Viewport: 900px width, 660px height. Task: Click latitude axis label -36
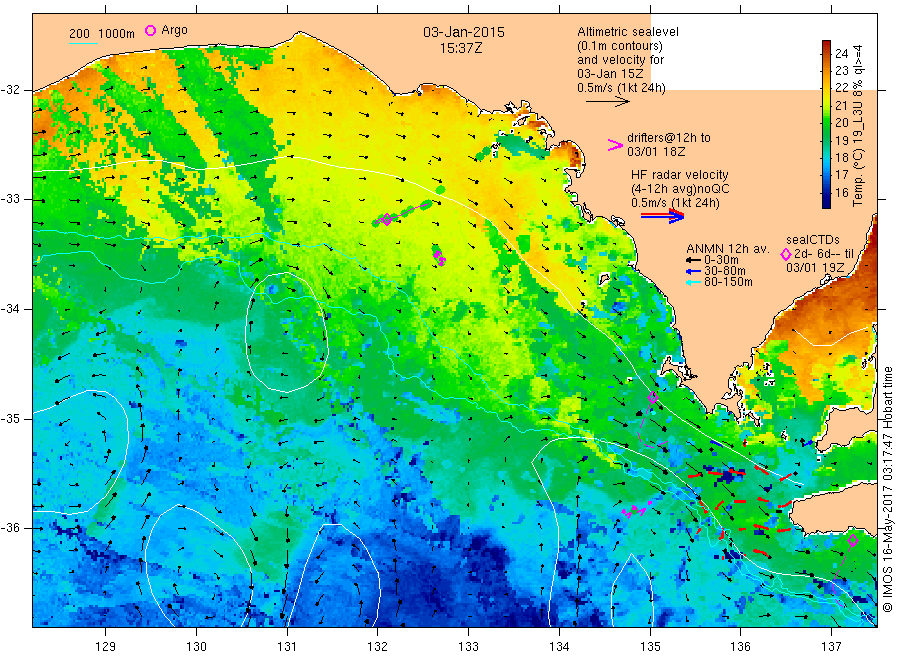10,527
